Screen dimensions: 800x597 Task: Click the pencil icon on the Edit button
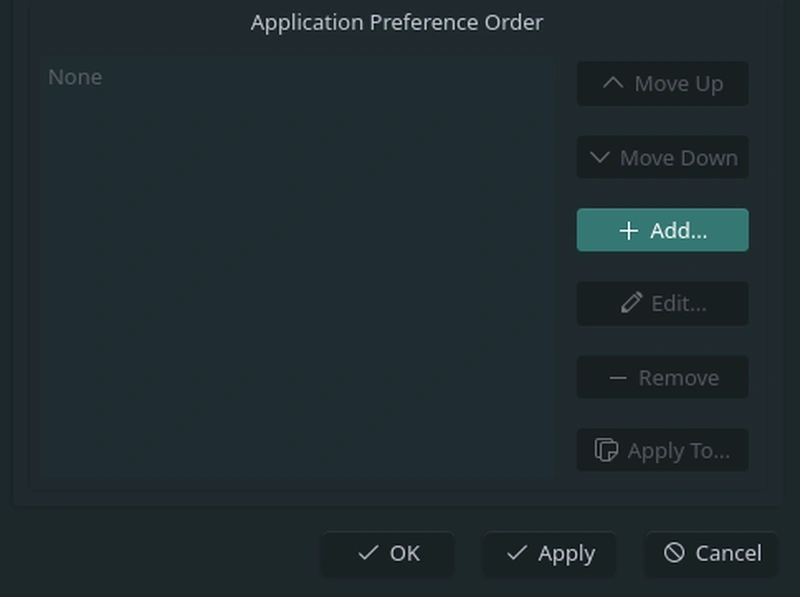click(631, 304)
